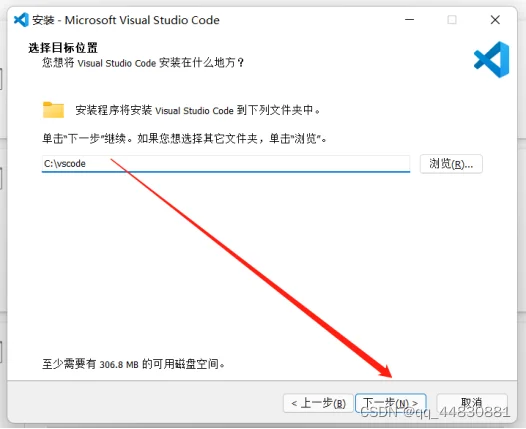Continue with 下一步(N) > button
The height and width of the screenshot is (429, 526).
tap(390, 403)
